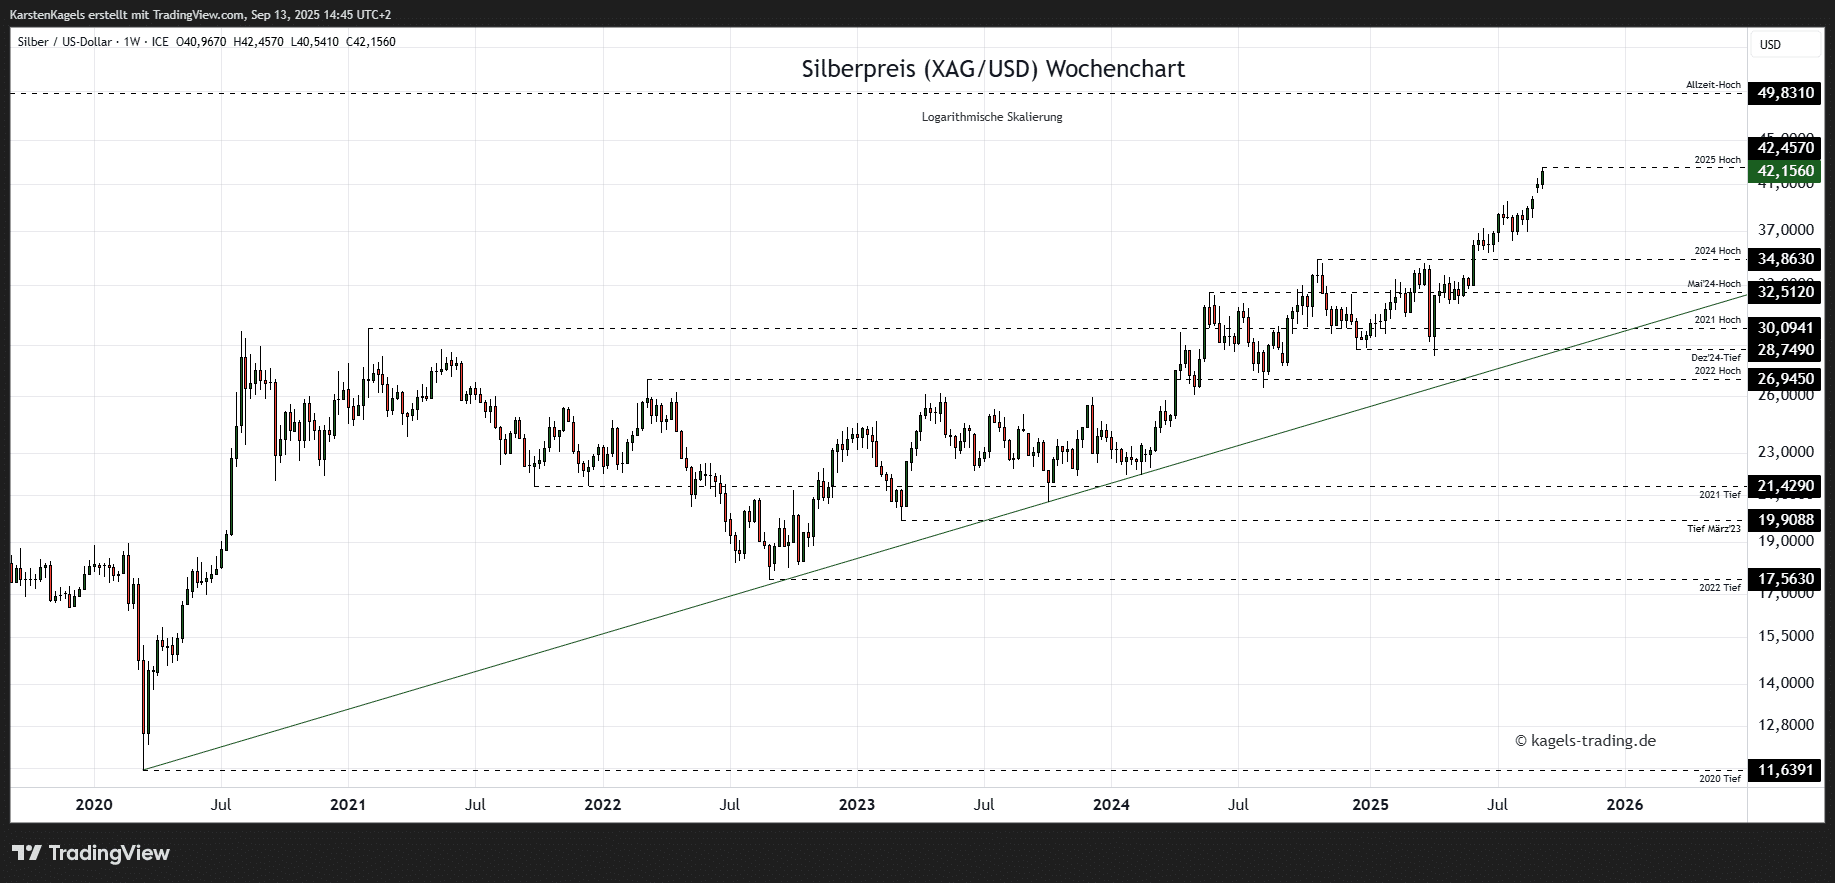Click the 2023 marker on the time axis

[x=857, y=805]
